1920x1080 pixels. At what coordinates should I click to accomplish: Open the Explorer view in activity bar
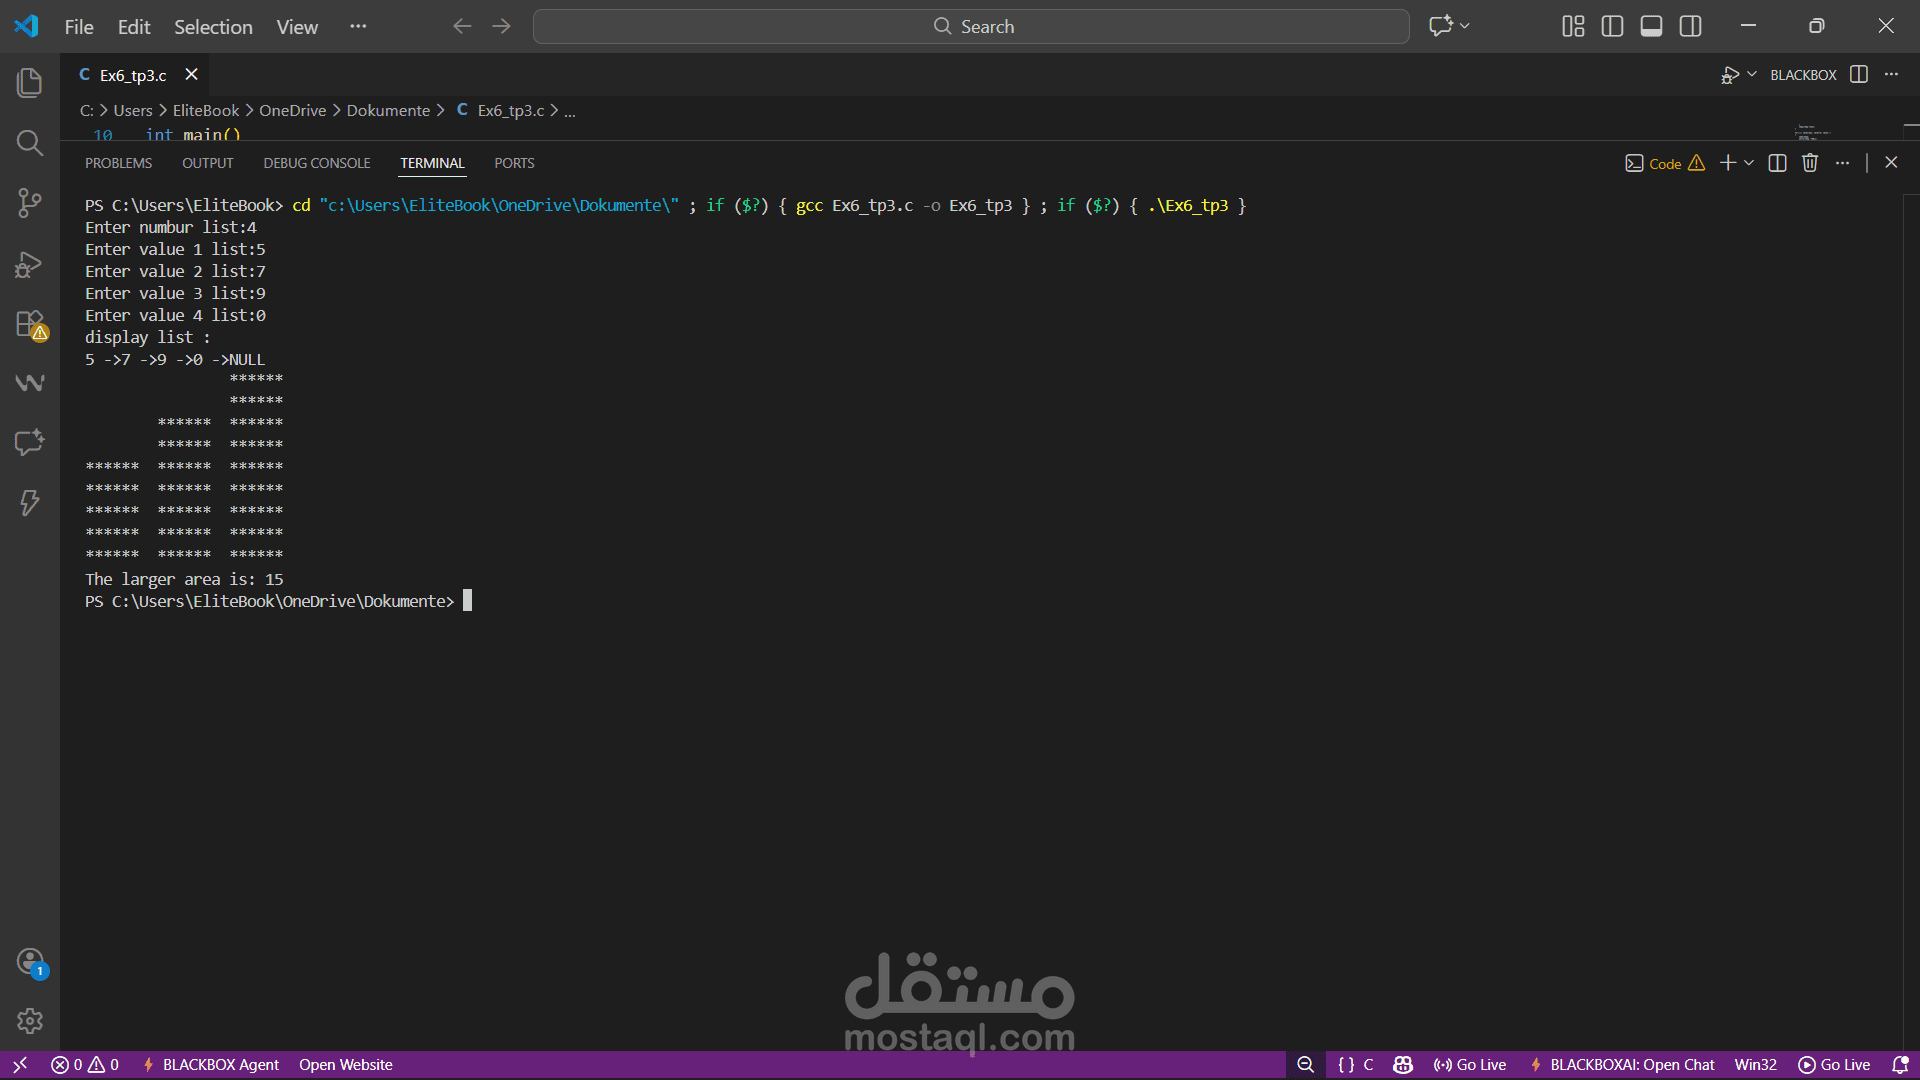[x=30, y=83]
